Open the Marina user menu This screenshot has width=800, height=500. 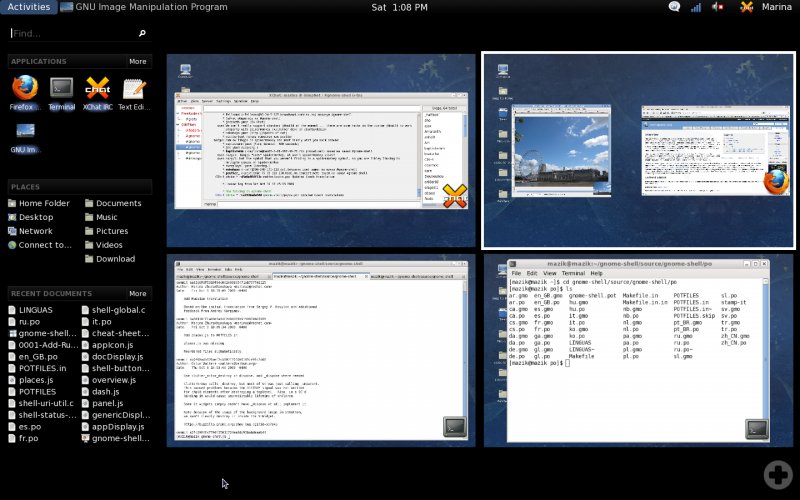pyautogui.click(x=778, y=7)
